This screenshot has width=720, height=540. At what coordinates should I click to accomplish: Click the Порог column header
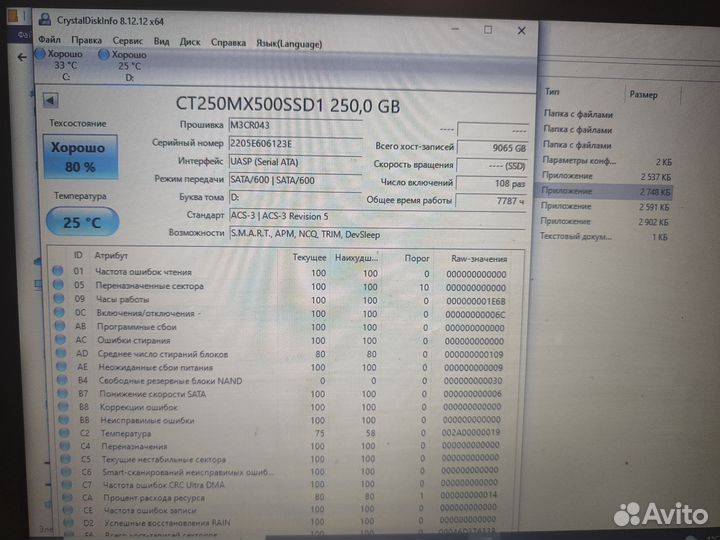(x=416, y=258)
